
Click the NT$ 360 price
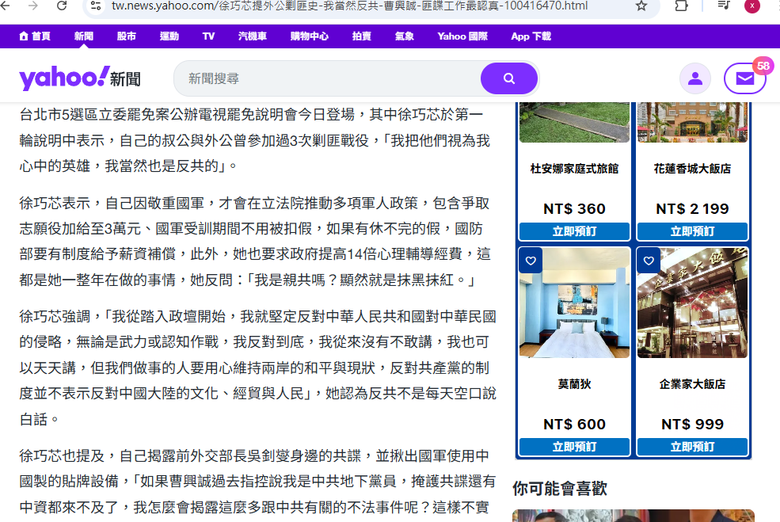coord(575,209)
